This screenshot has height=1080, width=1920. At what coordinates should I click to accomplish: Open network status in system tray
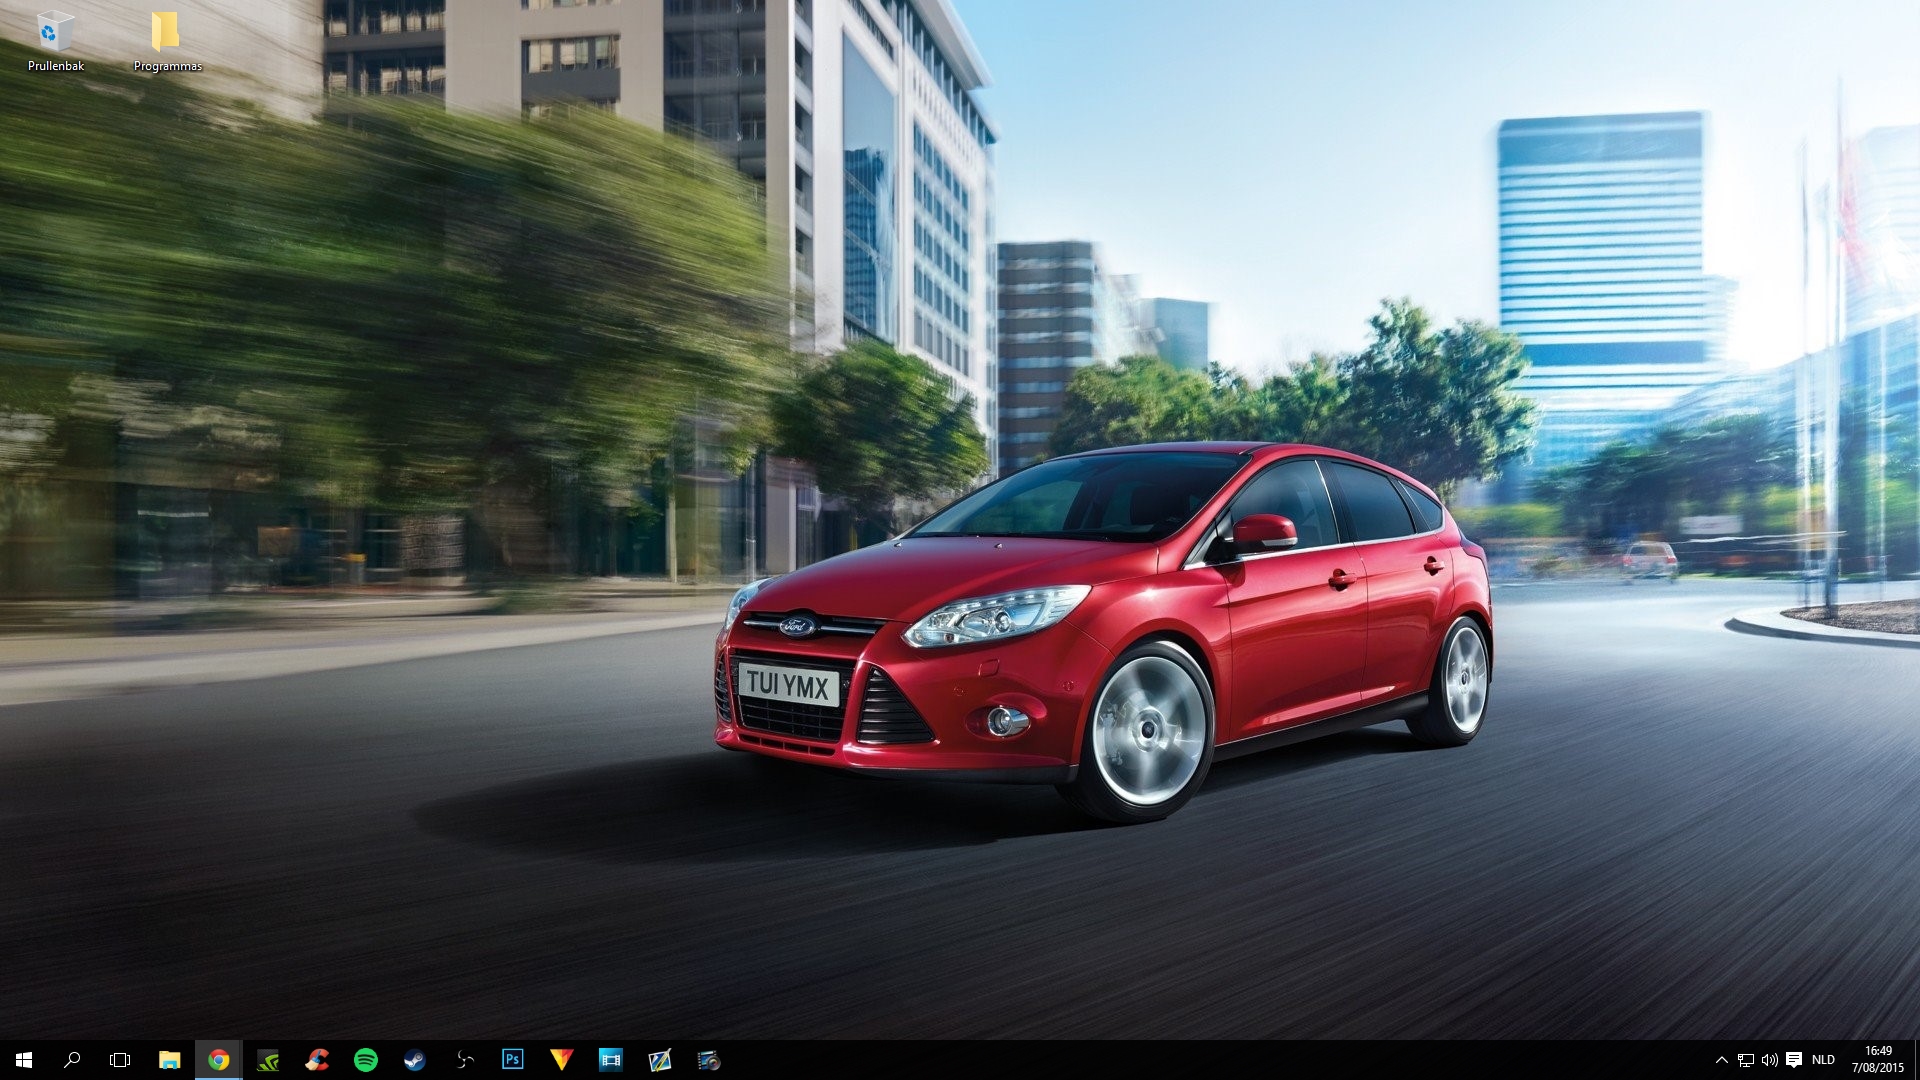tap(1746, 1060)
